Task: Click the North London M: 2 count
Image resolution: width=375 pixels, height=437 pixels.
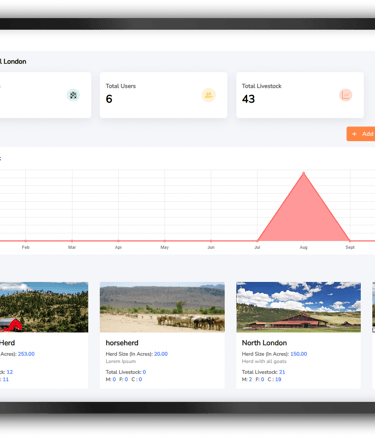Action: (247, 379)
